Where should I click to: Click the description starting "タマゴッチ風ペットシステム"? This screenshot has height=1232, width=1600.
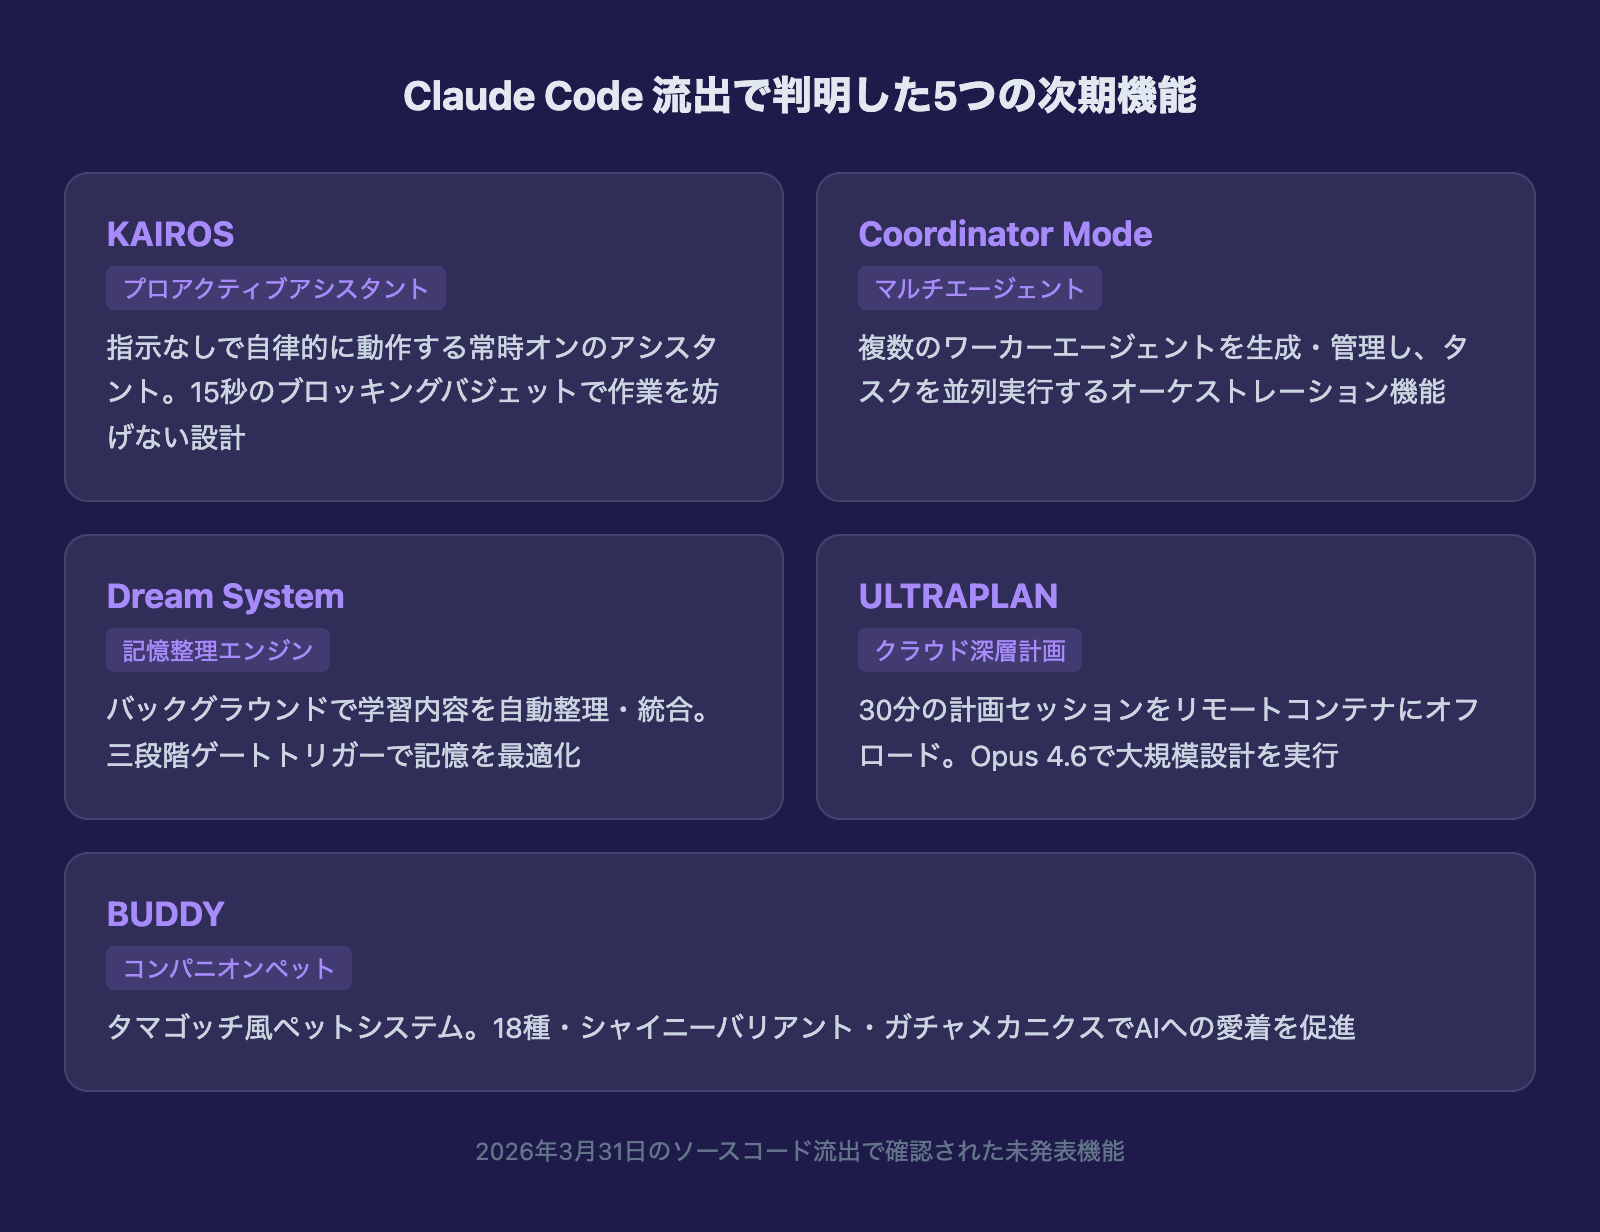coord(731,1027)
